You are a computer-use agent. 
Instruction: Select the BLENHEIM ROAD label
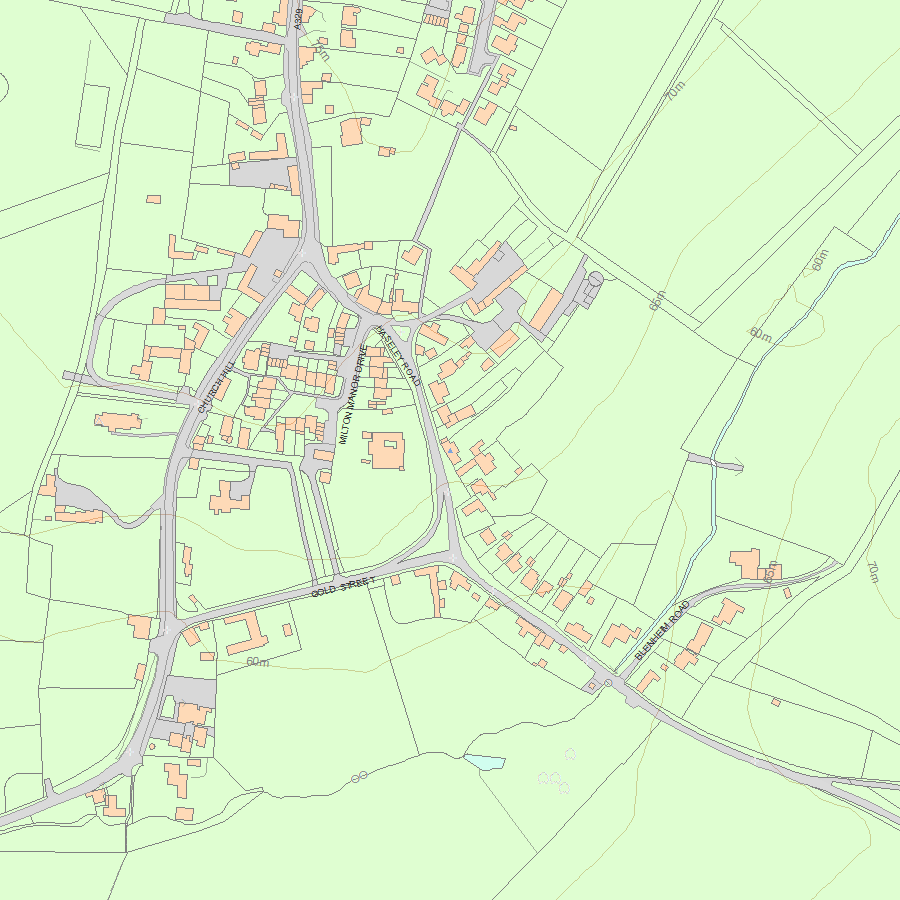point(662,630)
